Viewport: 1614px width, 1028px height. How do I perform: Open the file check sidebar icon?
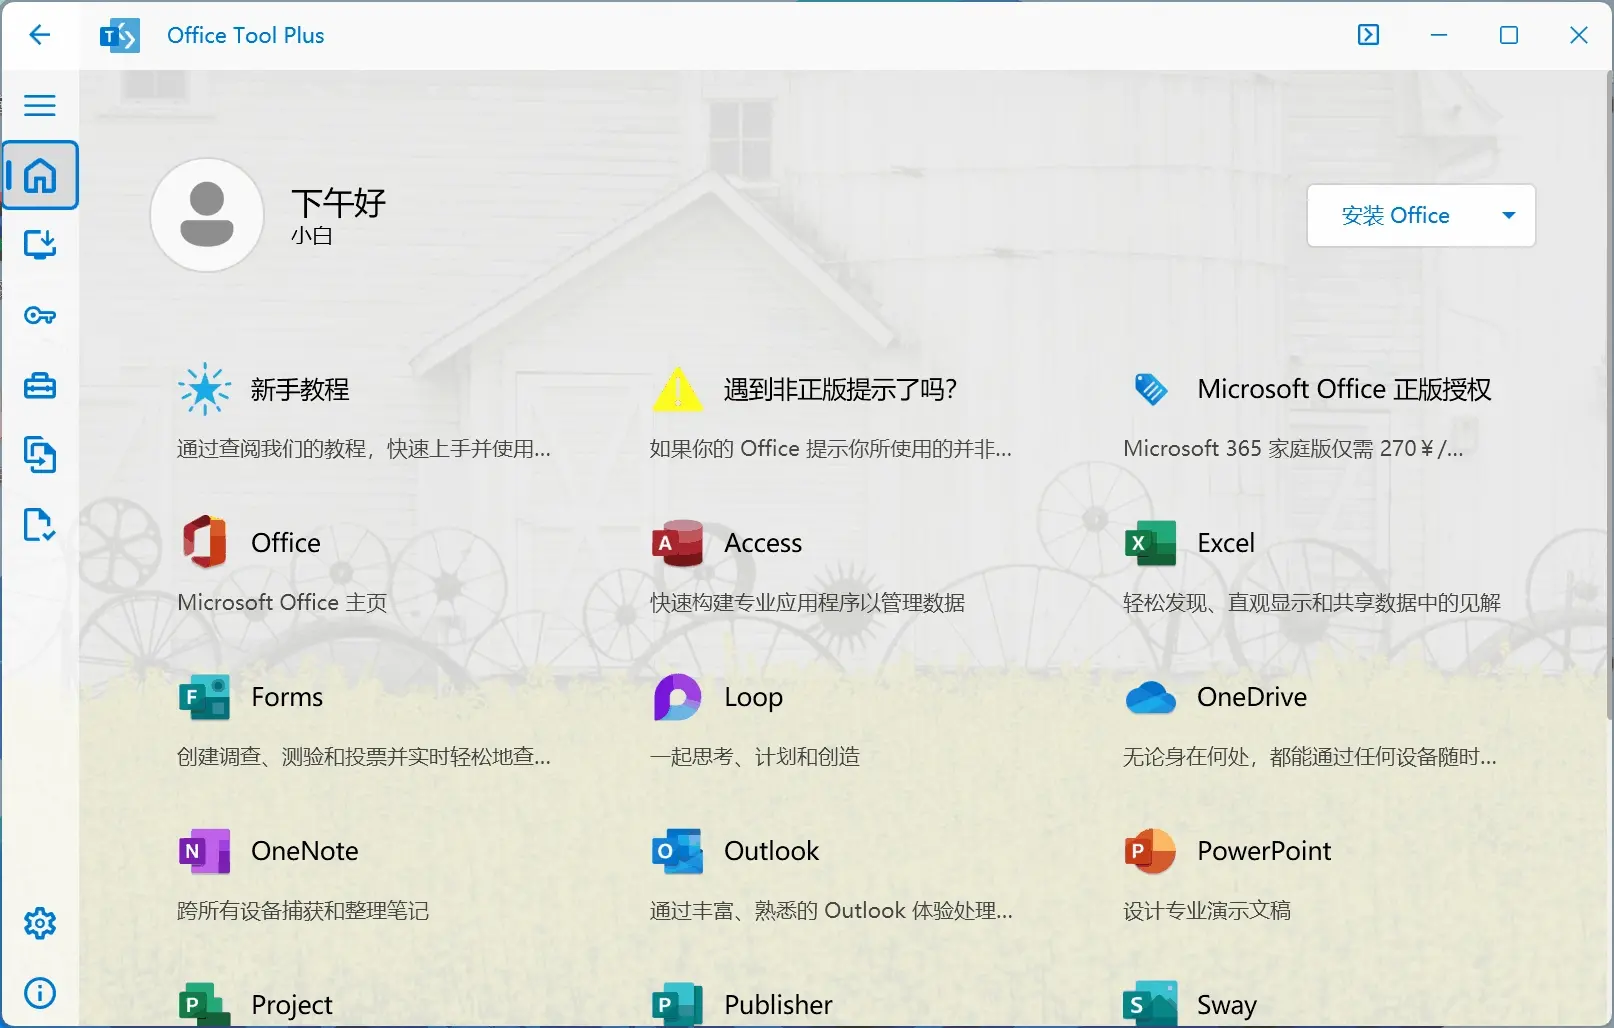(40, 525)
